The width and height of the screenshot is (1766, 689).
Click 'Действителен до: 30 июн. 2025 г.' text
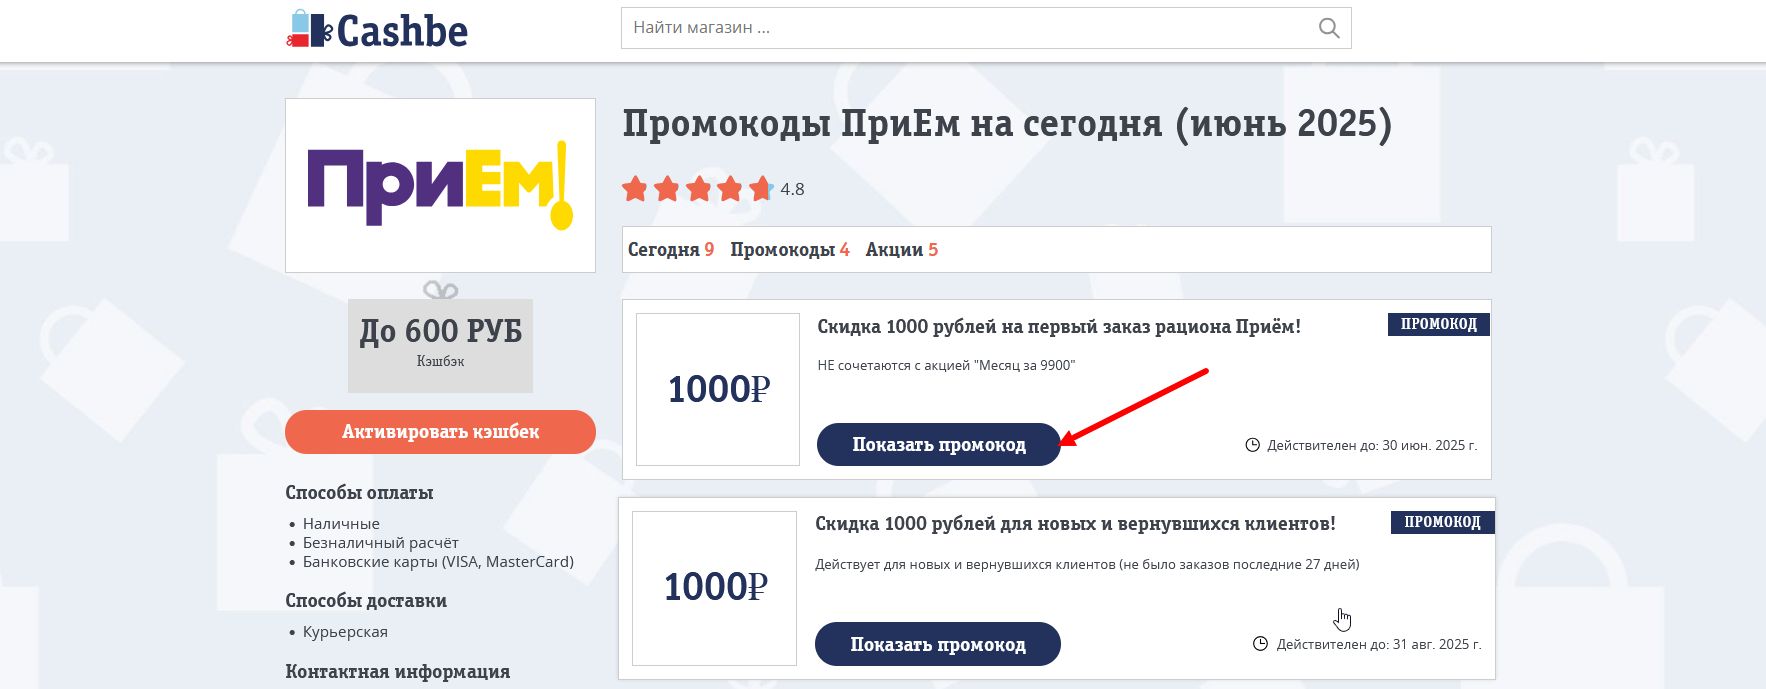tap(1372, 445)
